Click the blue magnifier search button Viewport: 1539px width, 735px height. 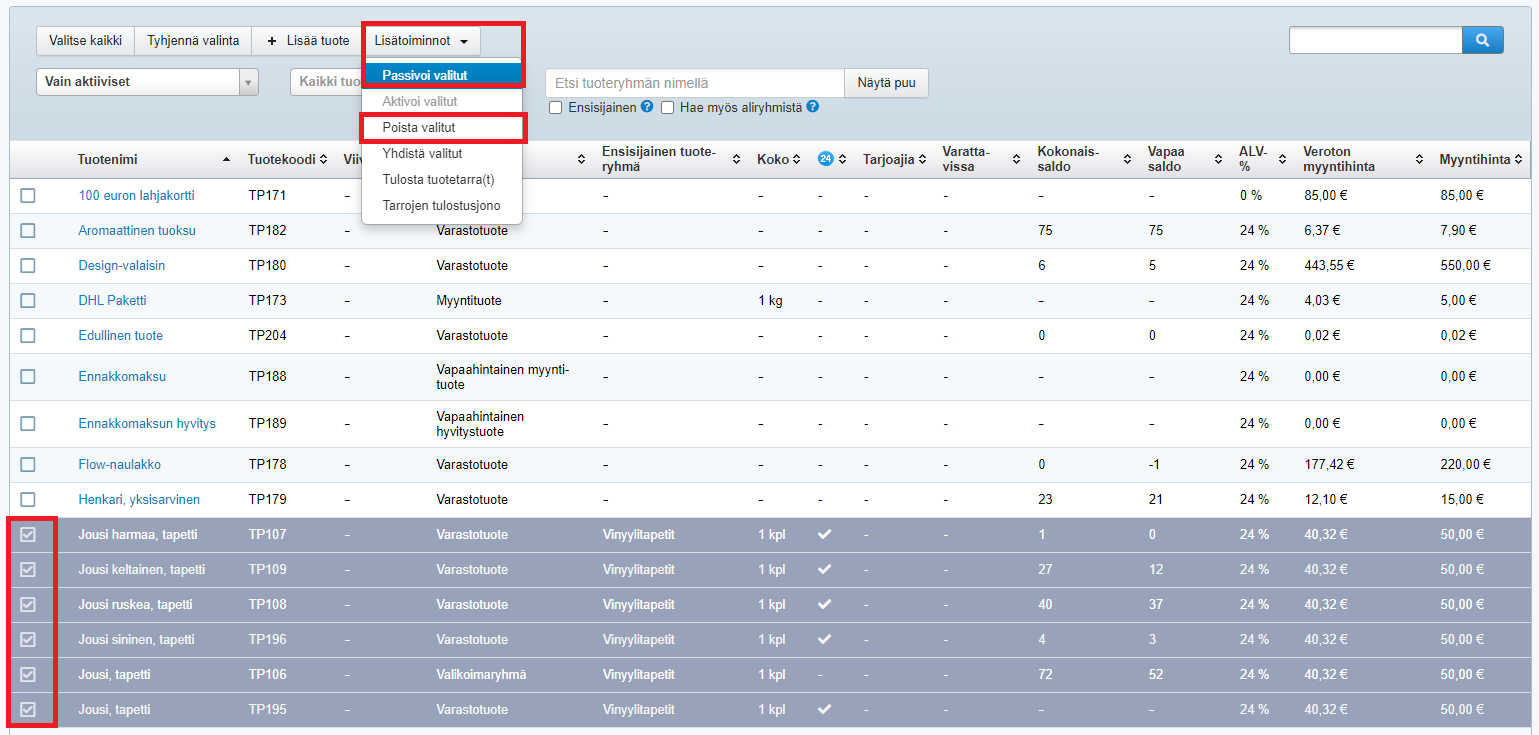click(x=1482, y=40)
